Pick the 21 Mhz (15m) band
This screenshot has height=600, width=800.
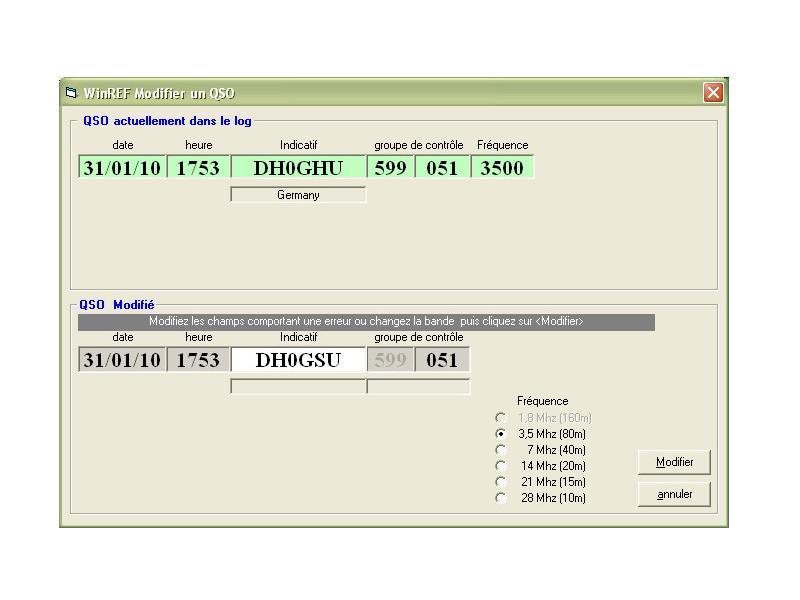click(501, 482)
